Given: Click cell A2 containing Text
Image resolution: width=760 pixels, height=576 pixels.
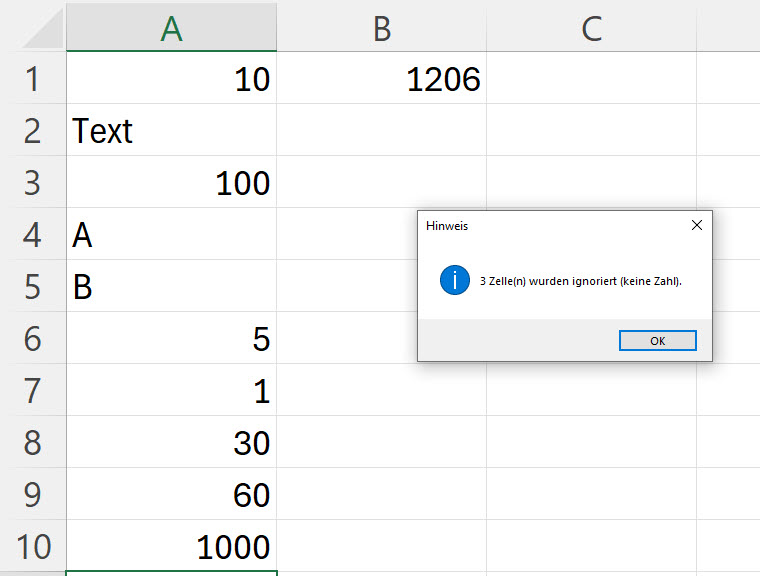Looking at the screenshot, I should tap(171, 131).
